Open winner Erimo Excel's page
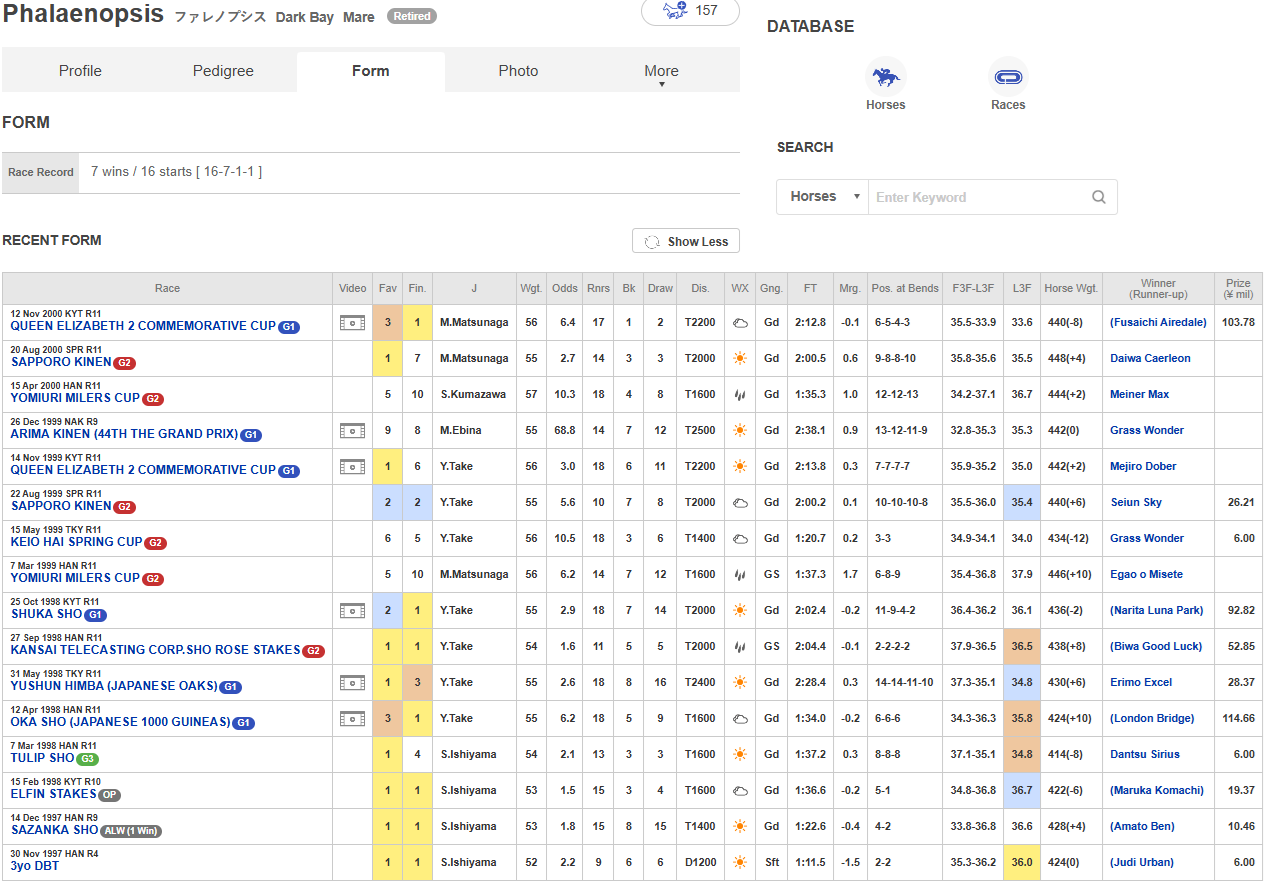The image size is (1276, 889). point(1141,682)
